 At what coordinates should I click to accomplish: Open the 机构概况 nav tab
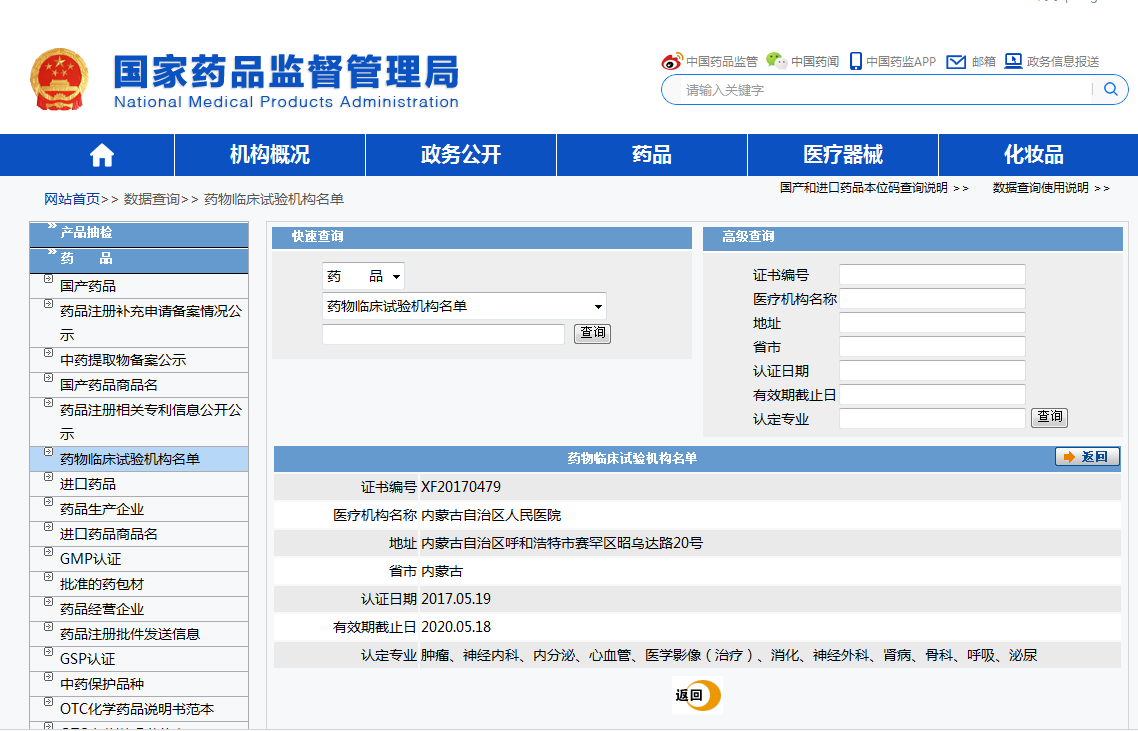coord(270,155)
